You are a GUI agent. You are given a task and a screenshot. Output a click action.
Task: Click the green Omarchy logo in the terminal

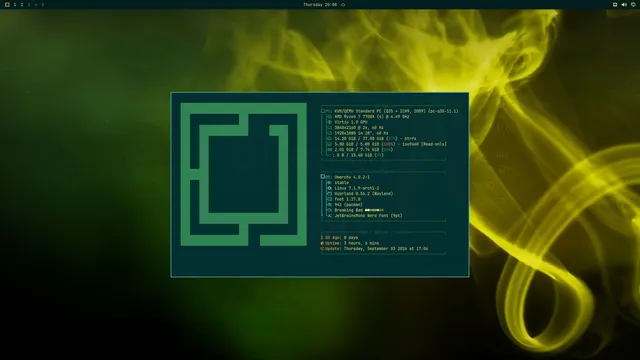tap(244, 174)
